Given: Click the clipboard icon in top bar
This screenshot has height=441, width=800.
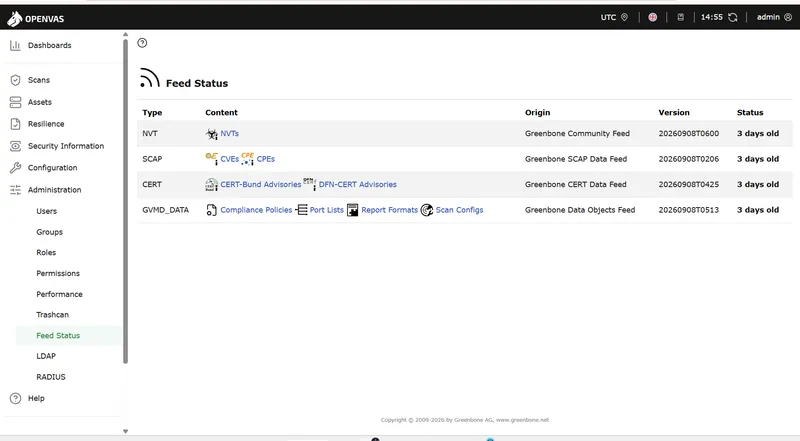Looking at the screenshot, I should coord(681,17).
